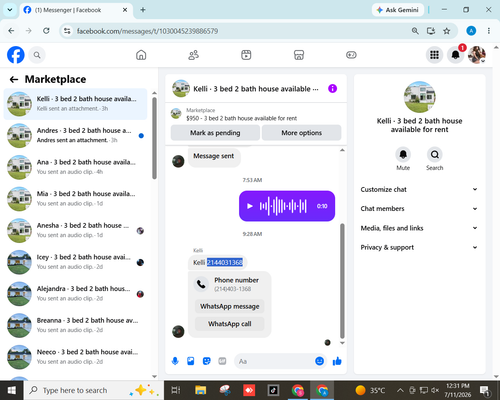Screen dimensions: 500x400
Task: Click the More options button
Action: tap(302, 133)
